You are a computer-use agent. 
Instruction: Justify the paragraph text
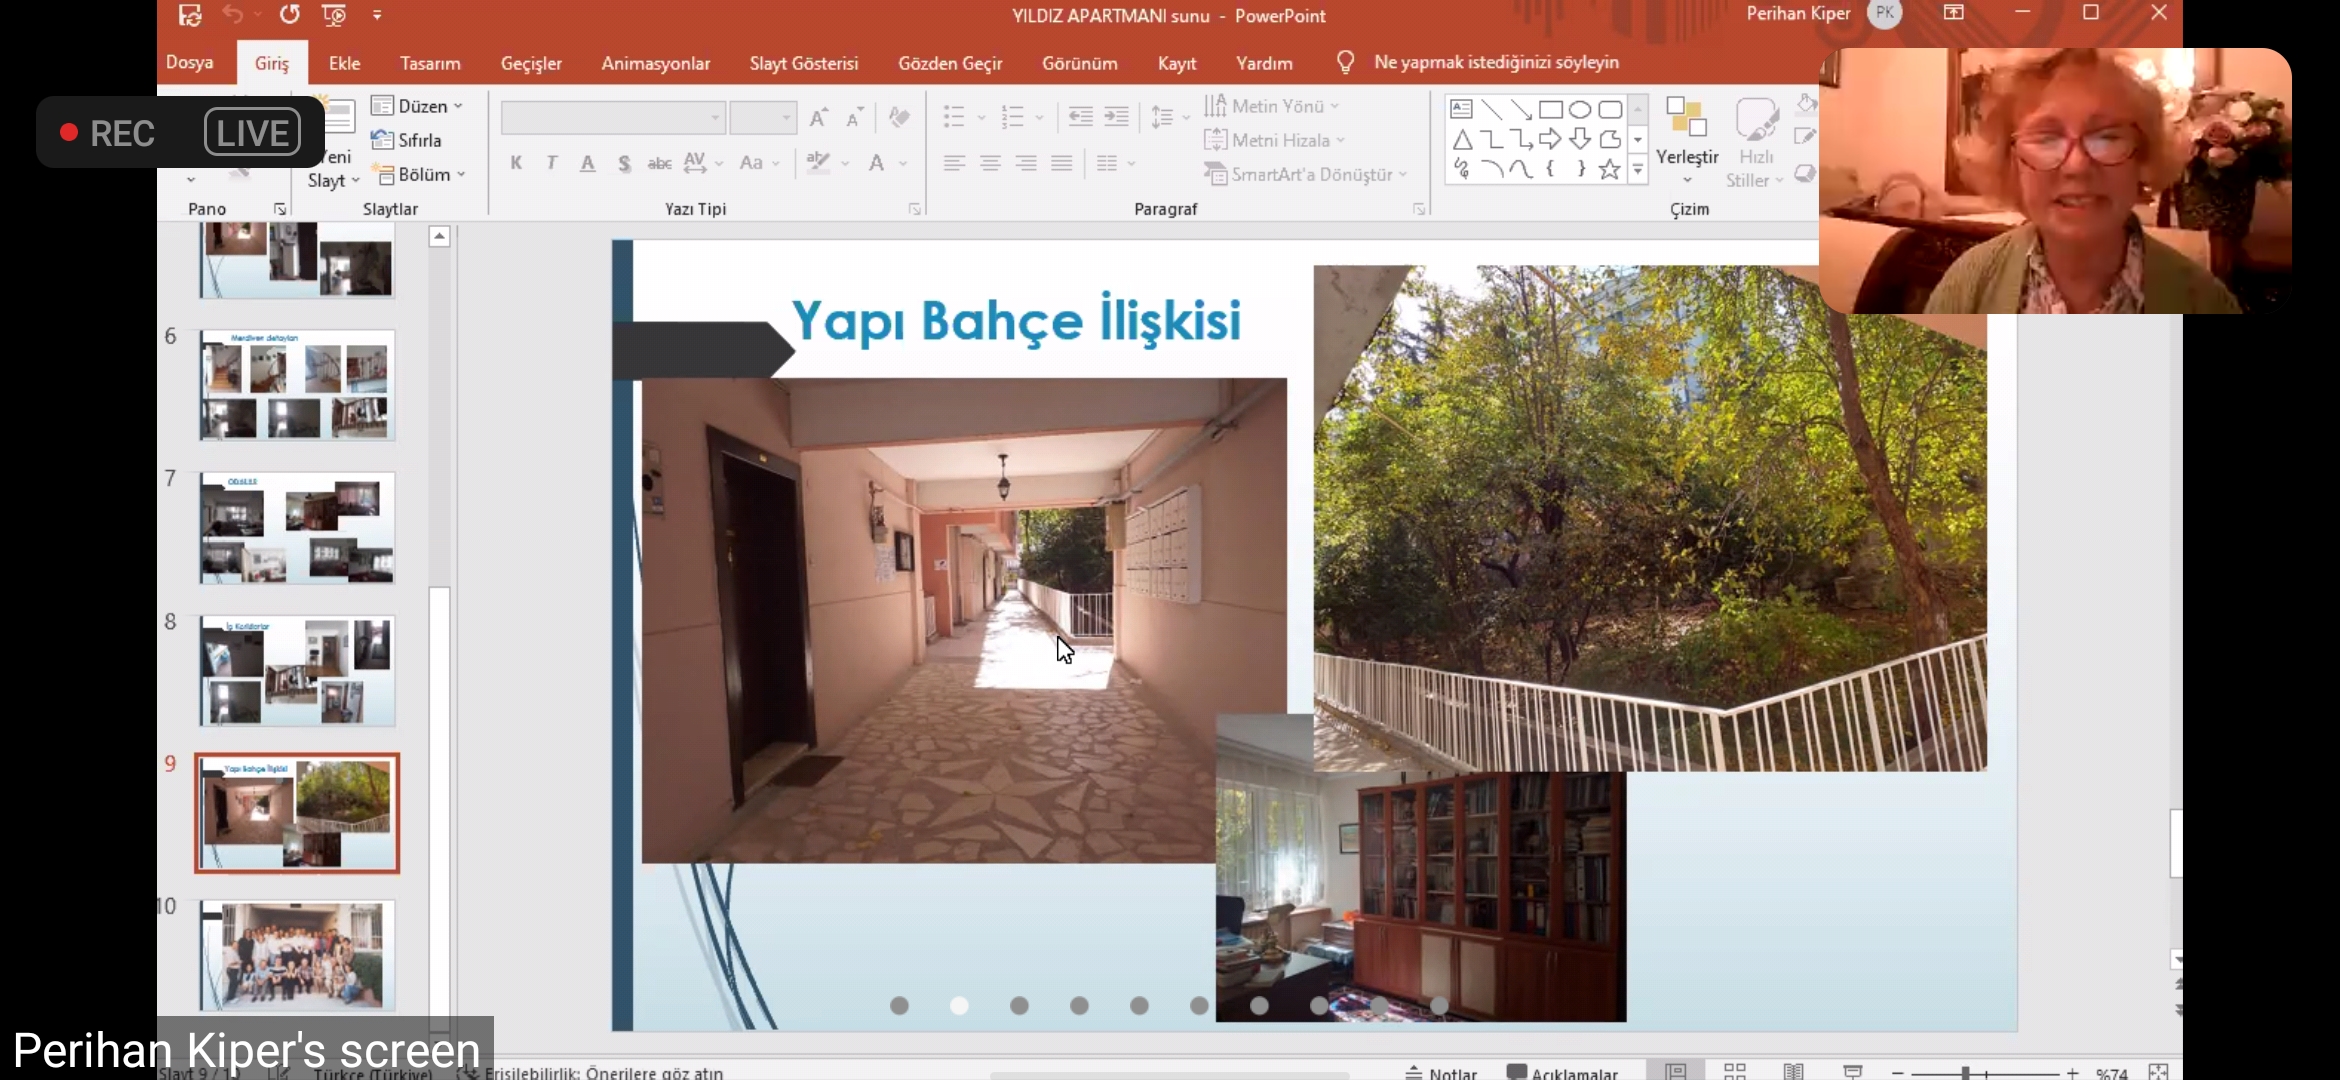[x=1062, y=163]
